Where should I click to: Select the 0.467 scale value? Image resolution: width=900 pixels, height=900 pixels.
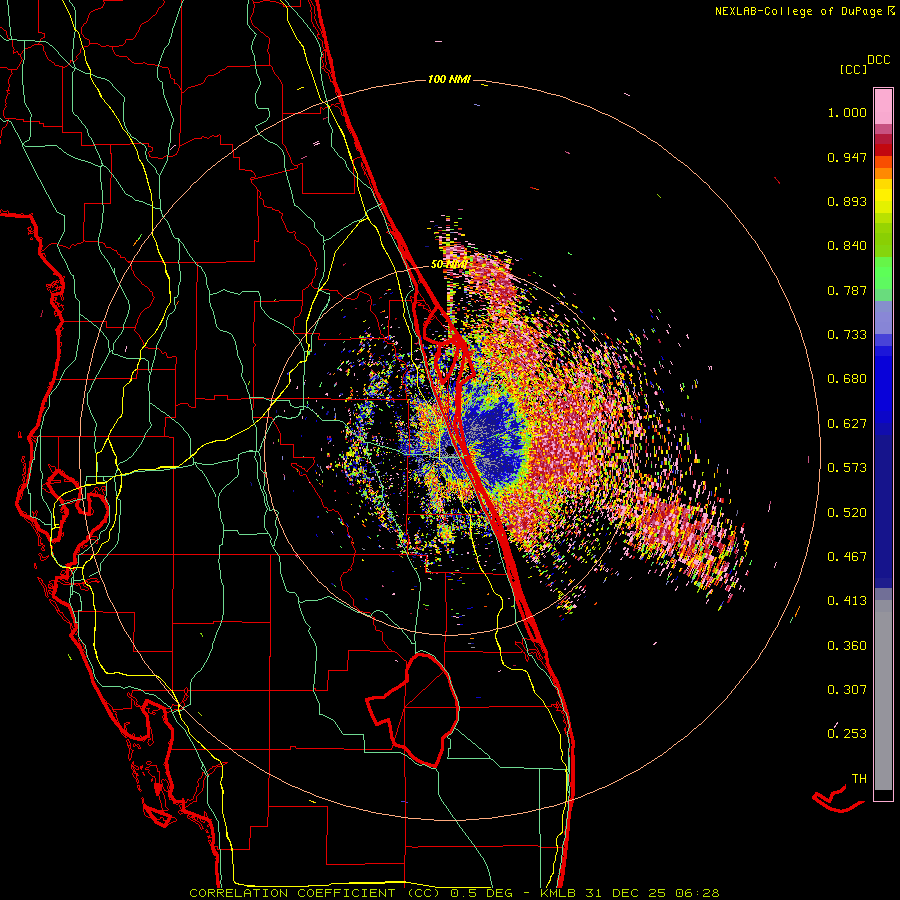pos(847,557)
